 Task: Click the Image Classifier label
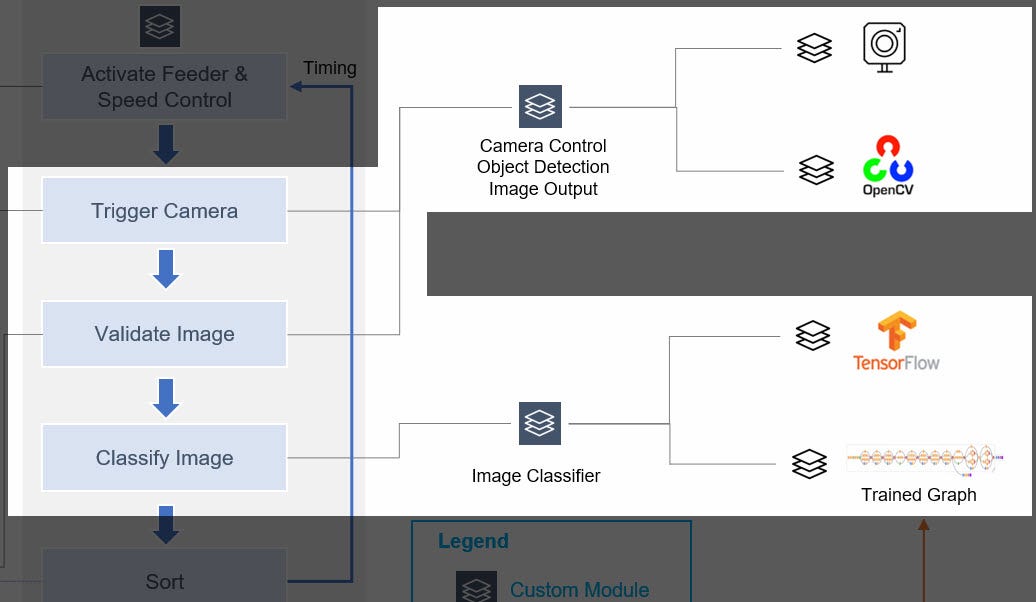coord(536,476)
